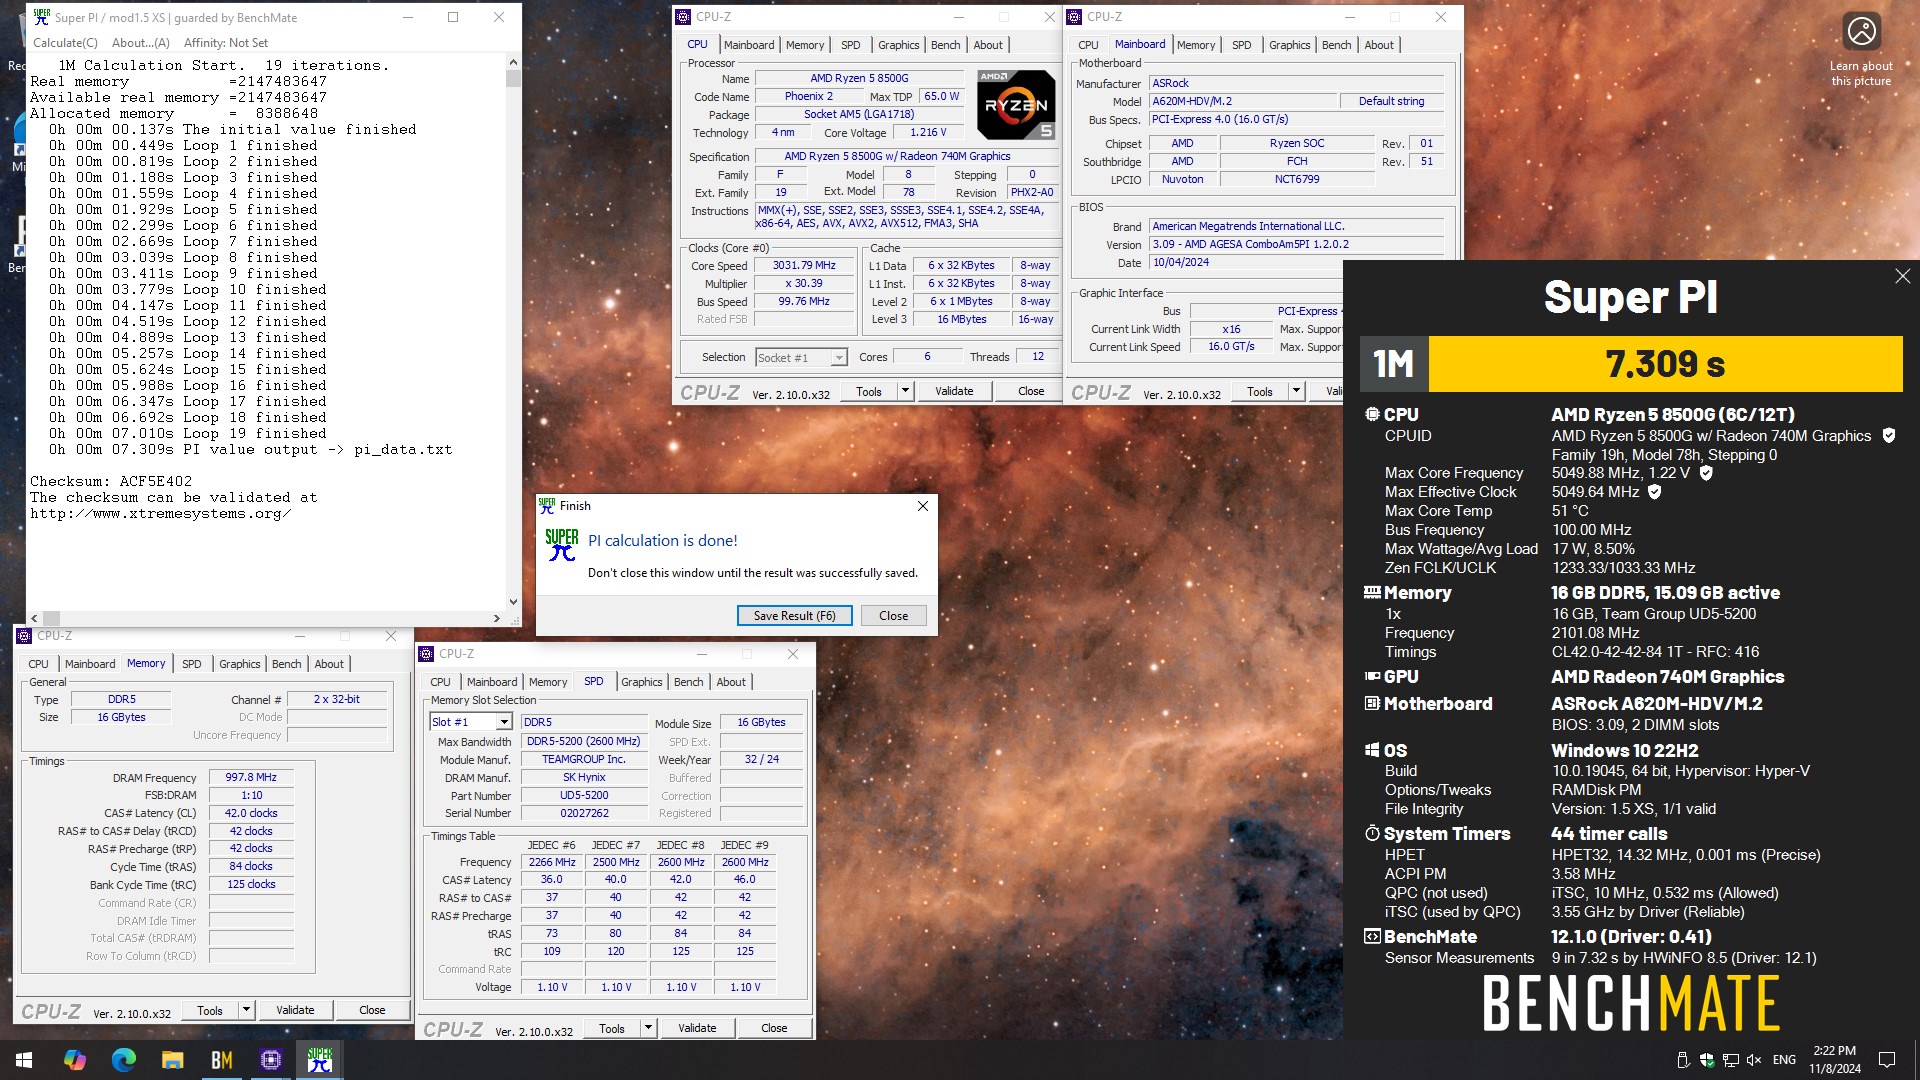Open the About...(A) menu
Viewport: 1920px width, 1080px height.
point(140,43)
